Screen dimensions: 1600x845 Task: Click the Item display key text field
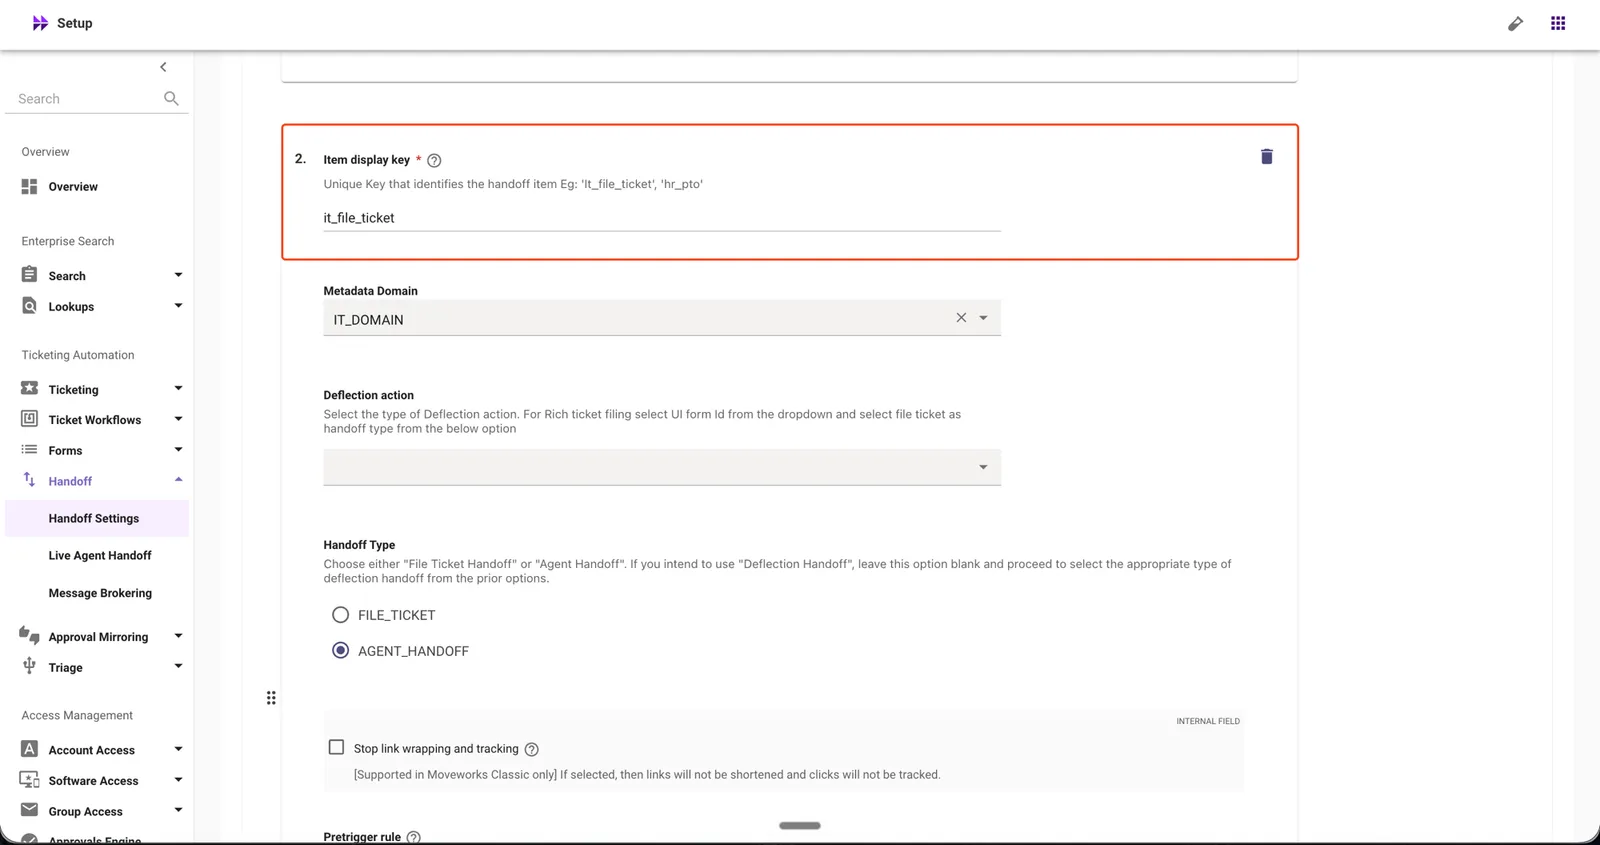(662, 218)
